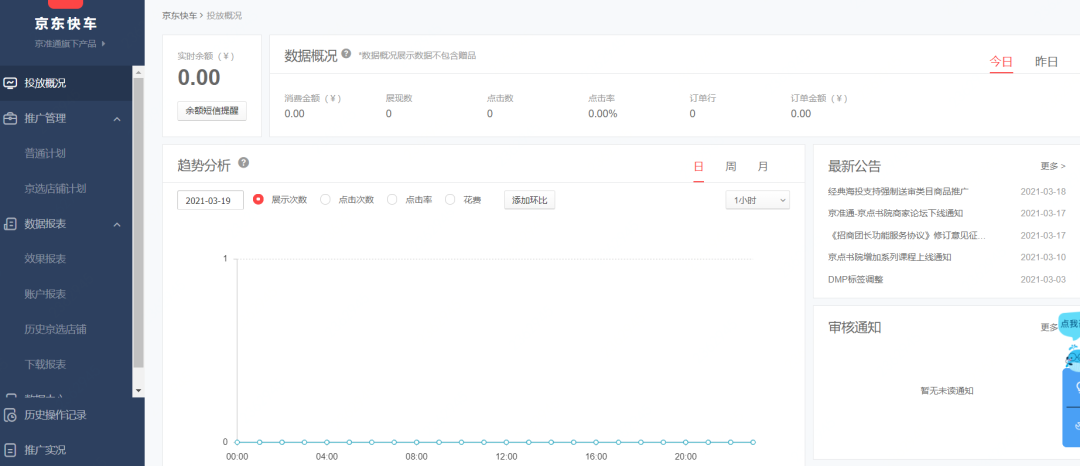
Task: Open announcement 京点书院增加系列课程上线通知
Action: [x=890, y=257]
